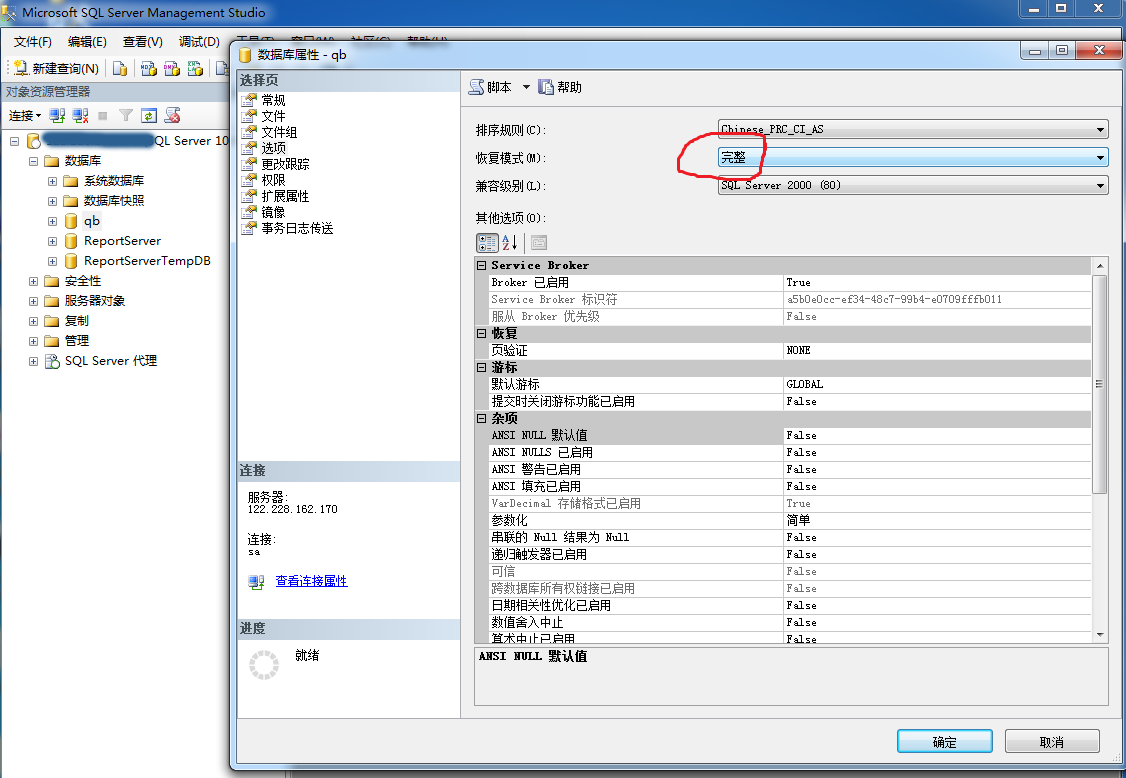Open a new DMX query
This screenshot has height=778, width=1126.
point(172,68)
